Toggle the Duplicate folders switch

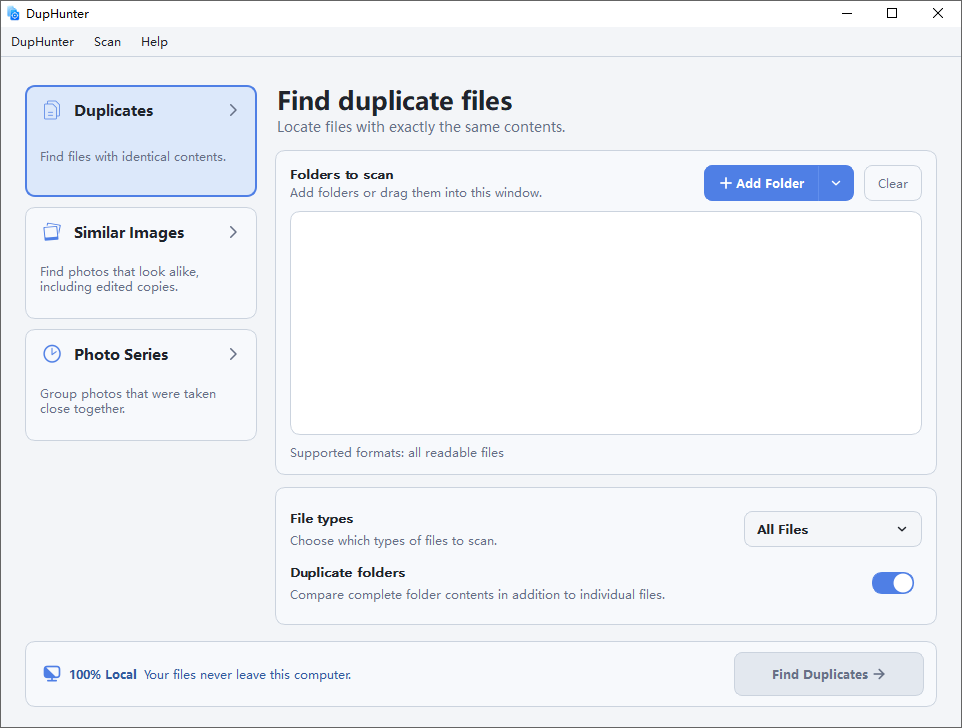(x=893, y=583)
